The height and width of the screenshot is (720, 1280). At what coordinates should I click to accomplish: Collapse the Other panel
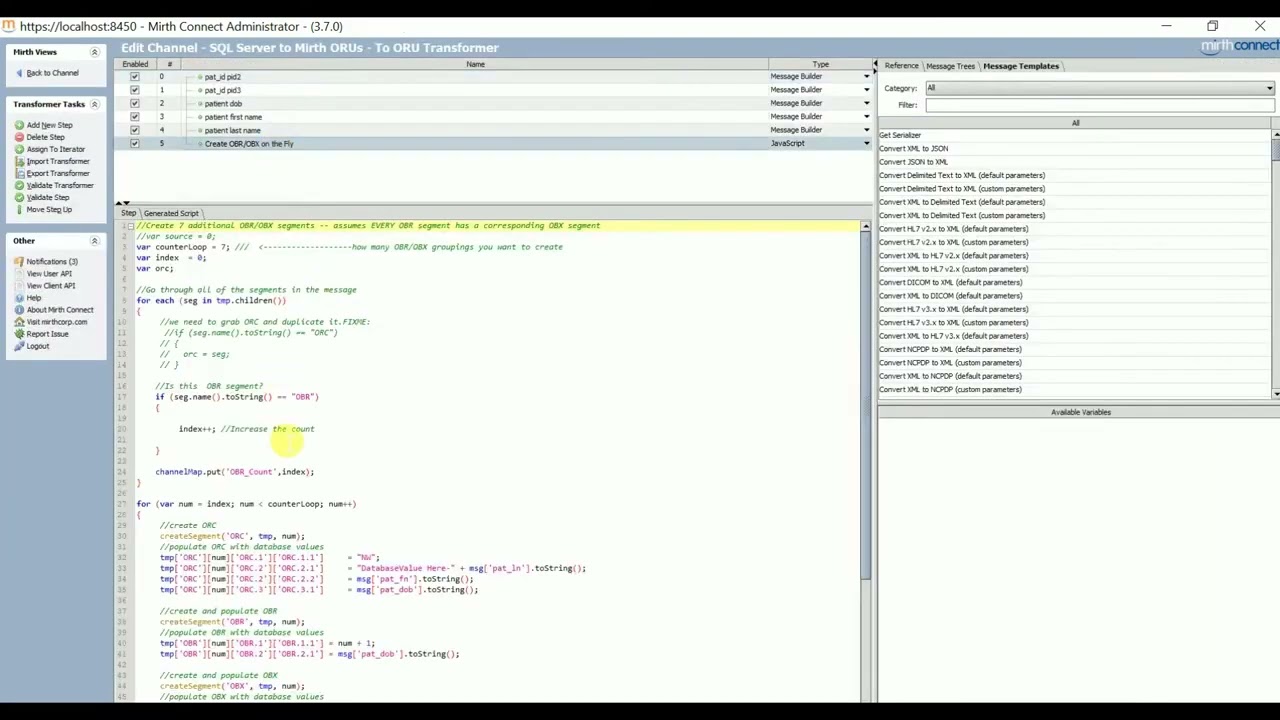[x=95, y=241]
